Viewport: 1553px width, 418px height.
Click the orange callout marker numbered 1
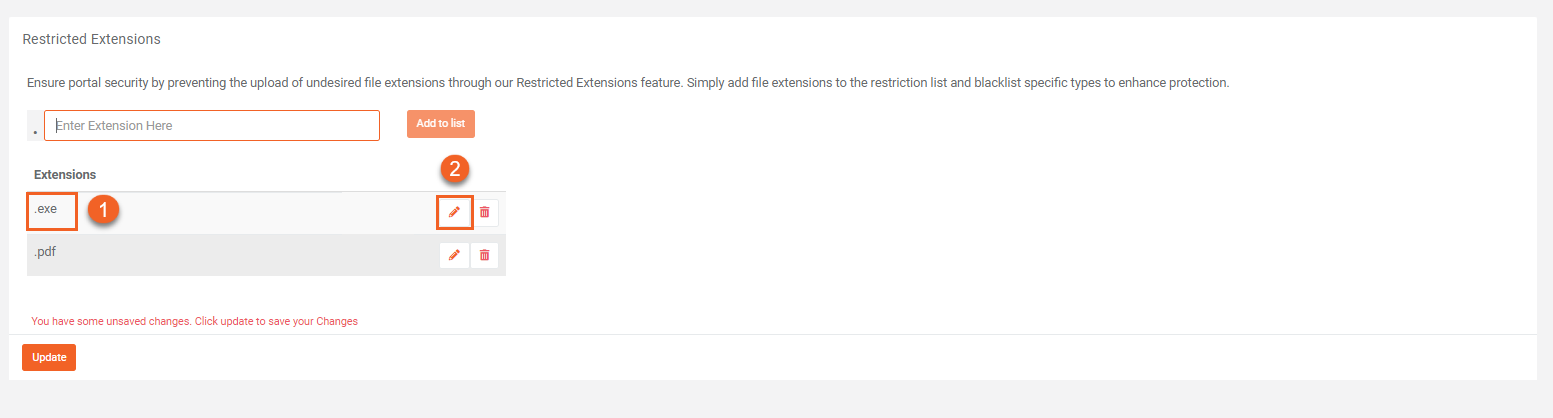tap(104, 210)
